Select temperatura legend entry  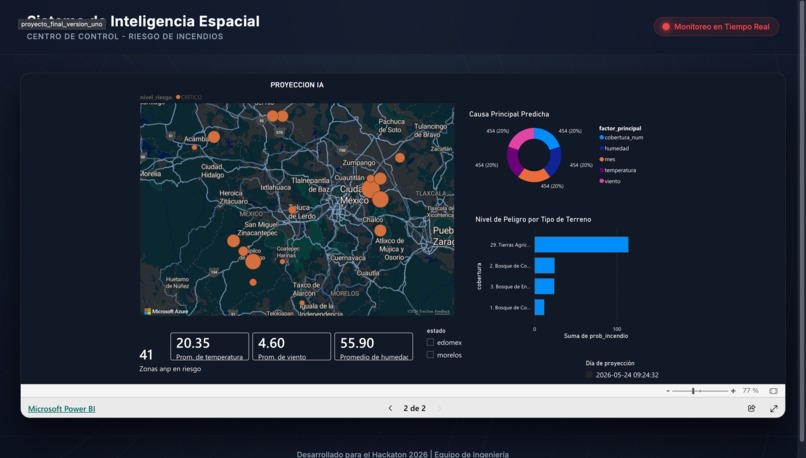(618, 170)
